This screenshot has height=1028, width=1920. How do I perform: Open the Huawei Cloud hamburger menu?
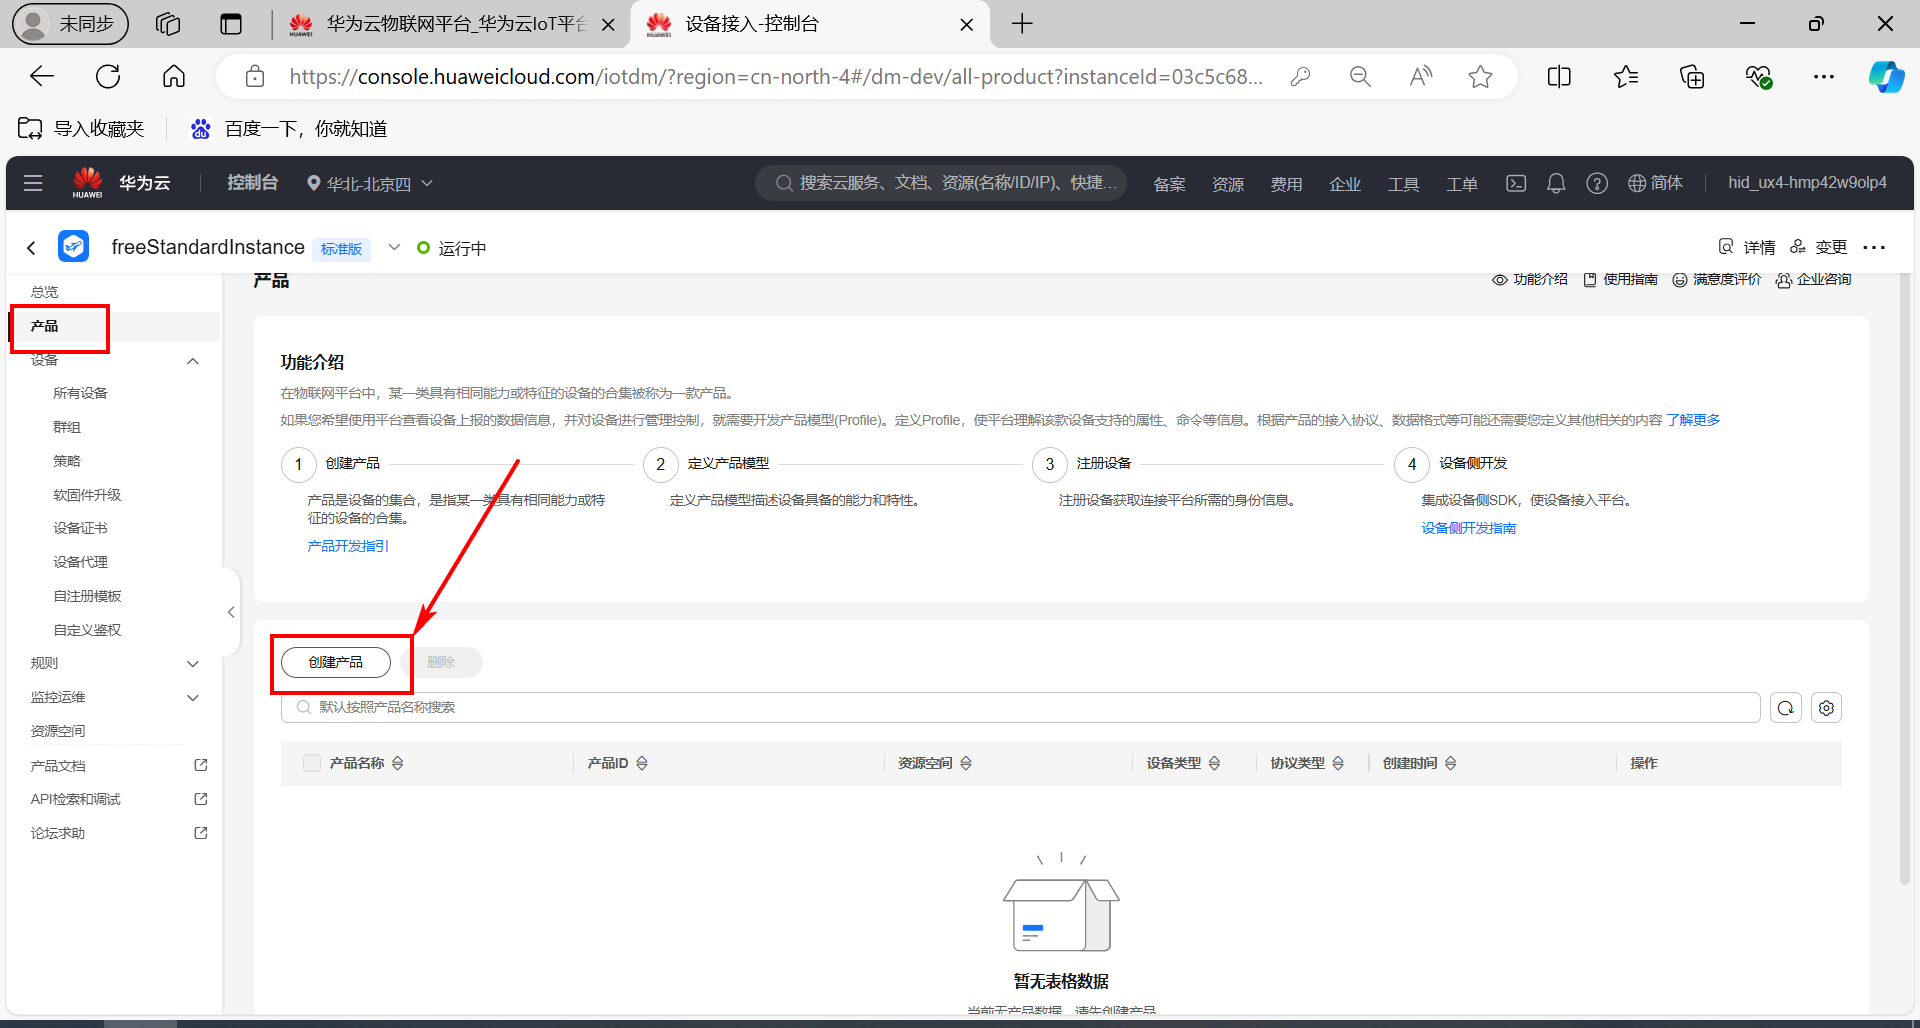click(33, 183)
